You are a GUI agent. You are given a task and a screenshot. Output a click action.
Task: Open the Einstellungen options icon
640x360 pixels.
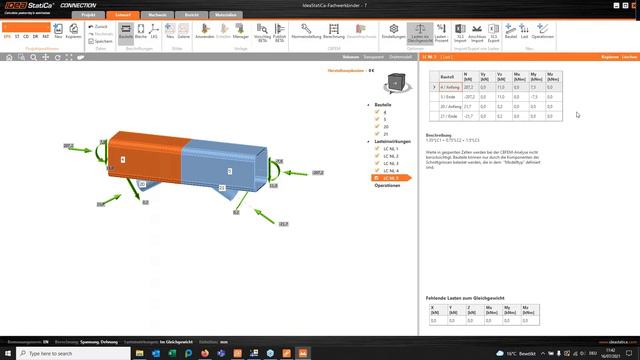click(393, 31)
